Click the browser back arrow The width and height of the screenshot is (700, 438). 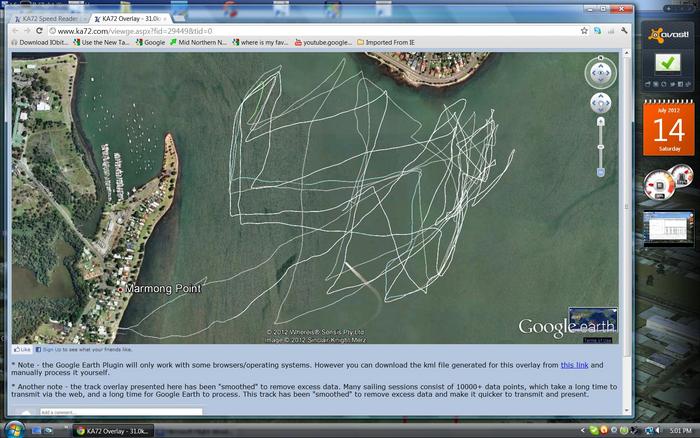tap(15, 31)
